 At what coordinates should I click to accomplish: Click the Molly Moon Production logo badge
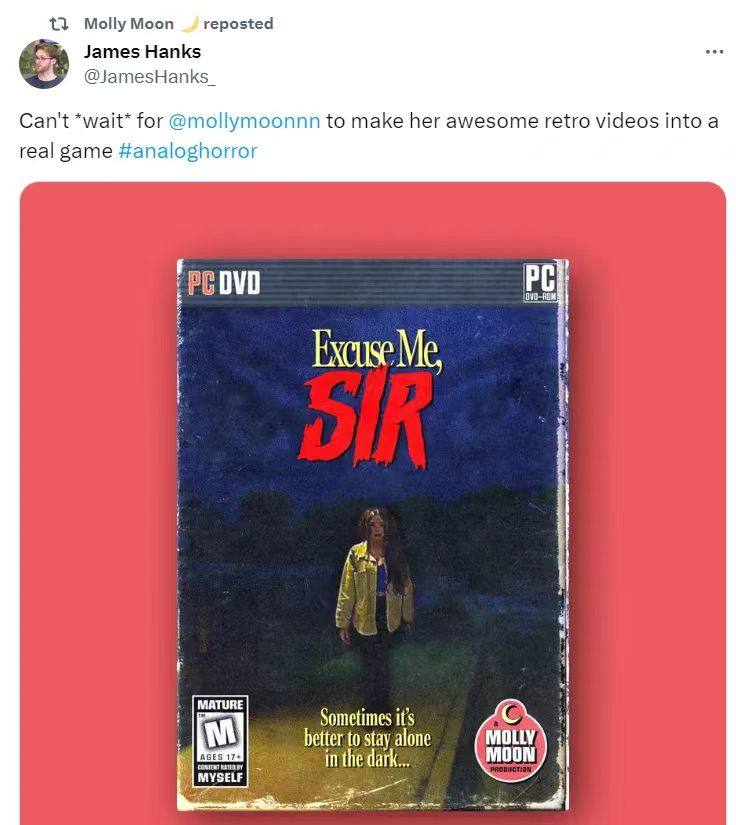[x=510, y=741]
